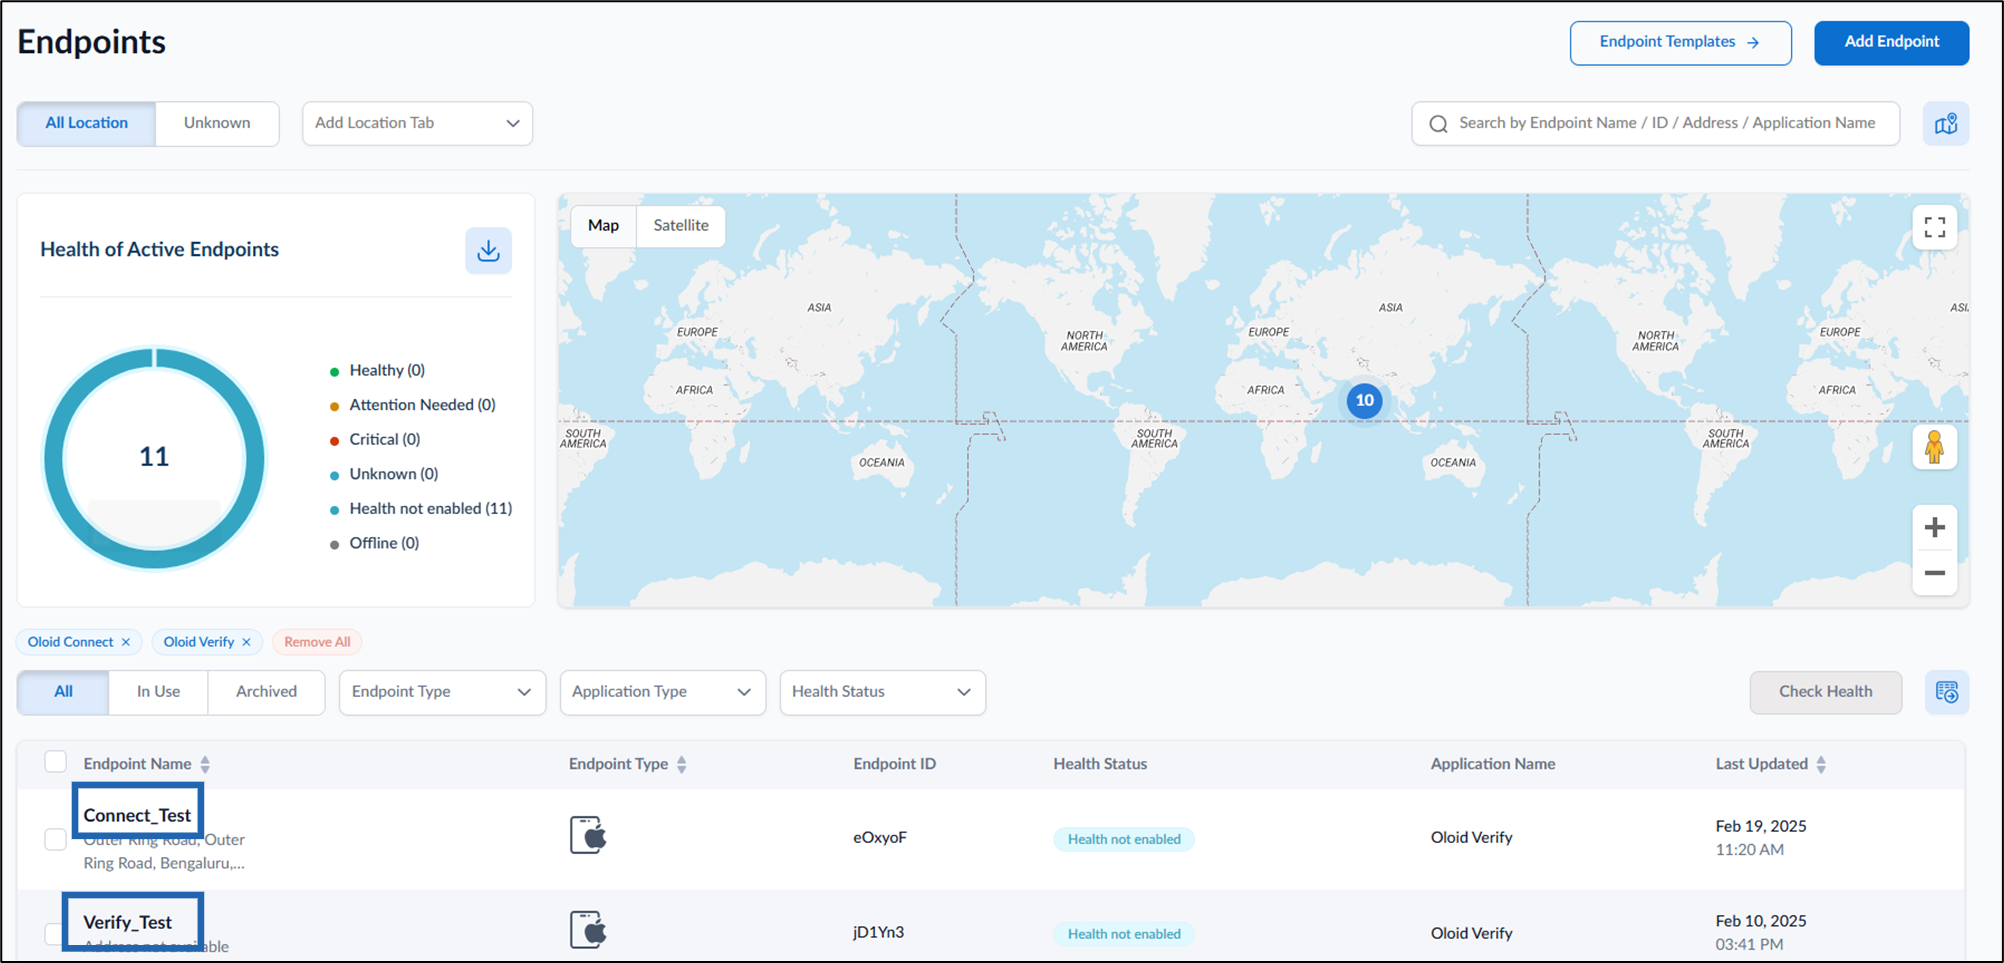This screenshot has height=963, width=2004.
Task: Switch map to Map view
Action: 603,226
